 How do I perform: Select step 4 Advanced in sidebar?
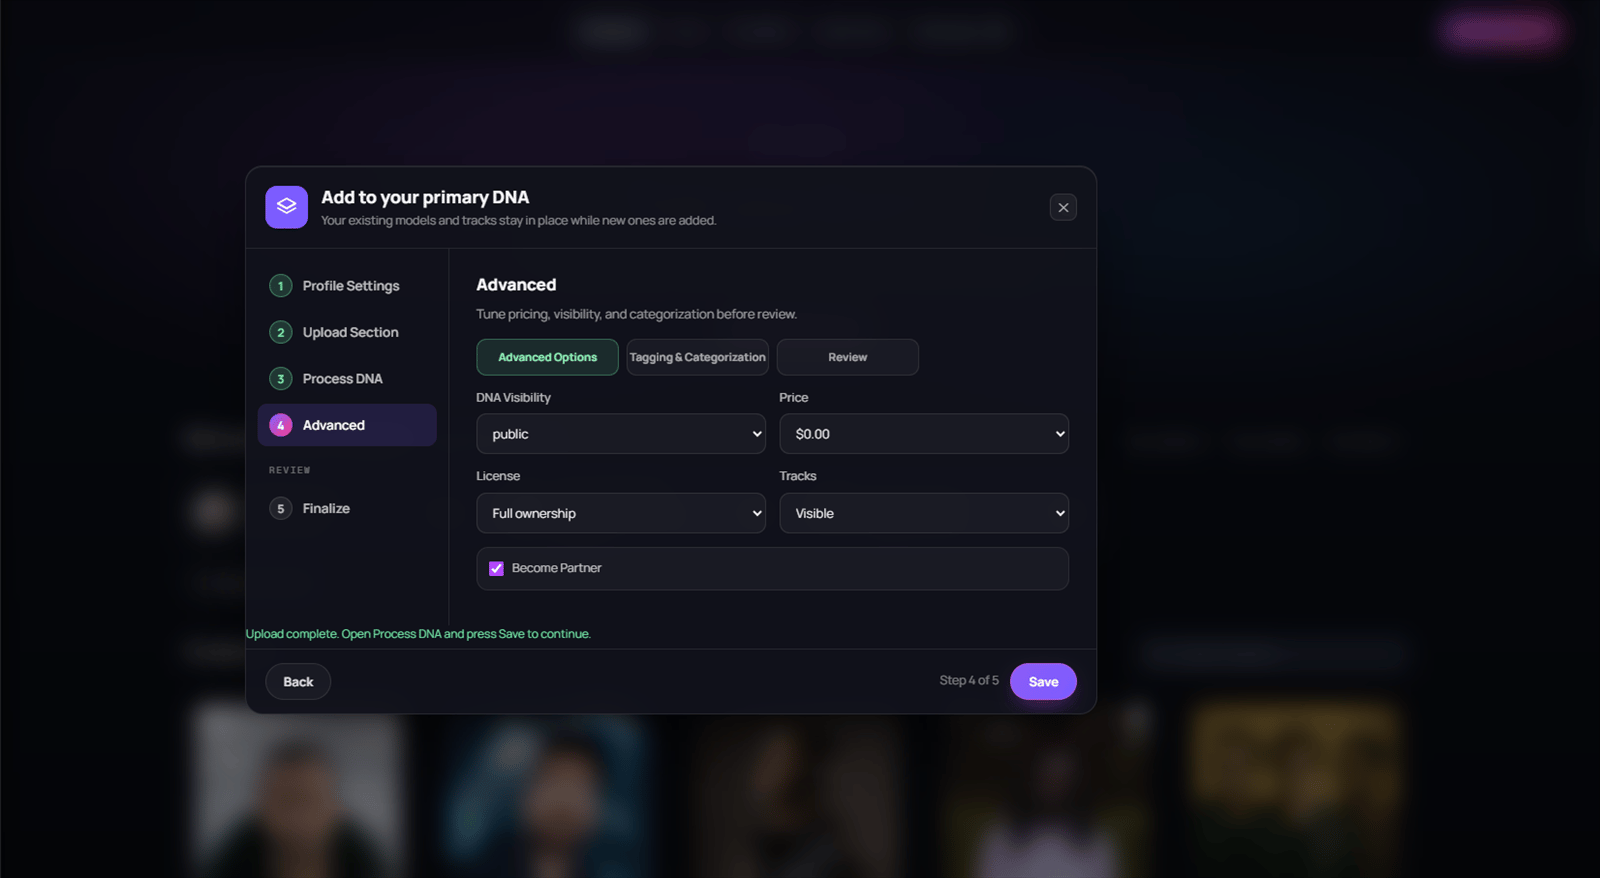pyautogui.click(x=347, y=425)
